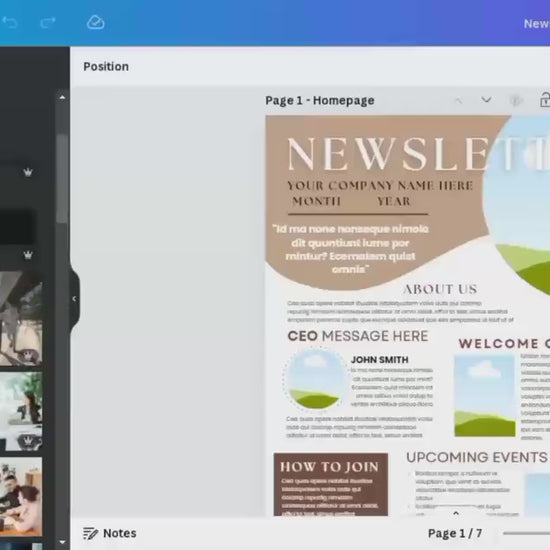Select the HOW TO JOIN heading
The width and height of the screenshot is (550, 550).
click(329, 467)
